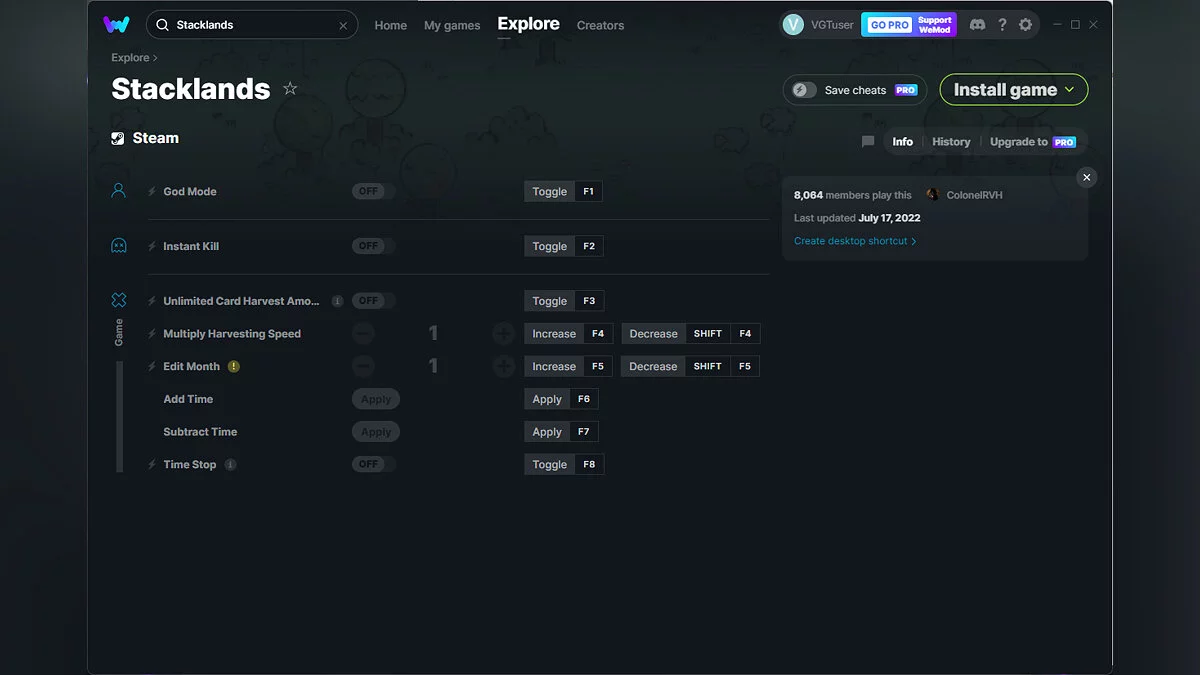Expand the Install game dropdown arrow
The height and width of the screenshot is (675, 1200).
coord(1069,90)
